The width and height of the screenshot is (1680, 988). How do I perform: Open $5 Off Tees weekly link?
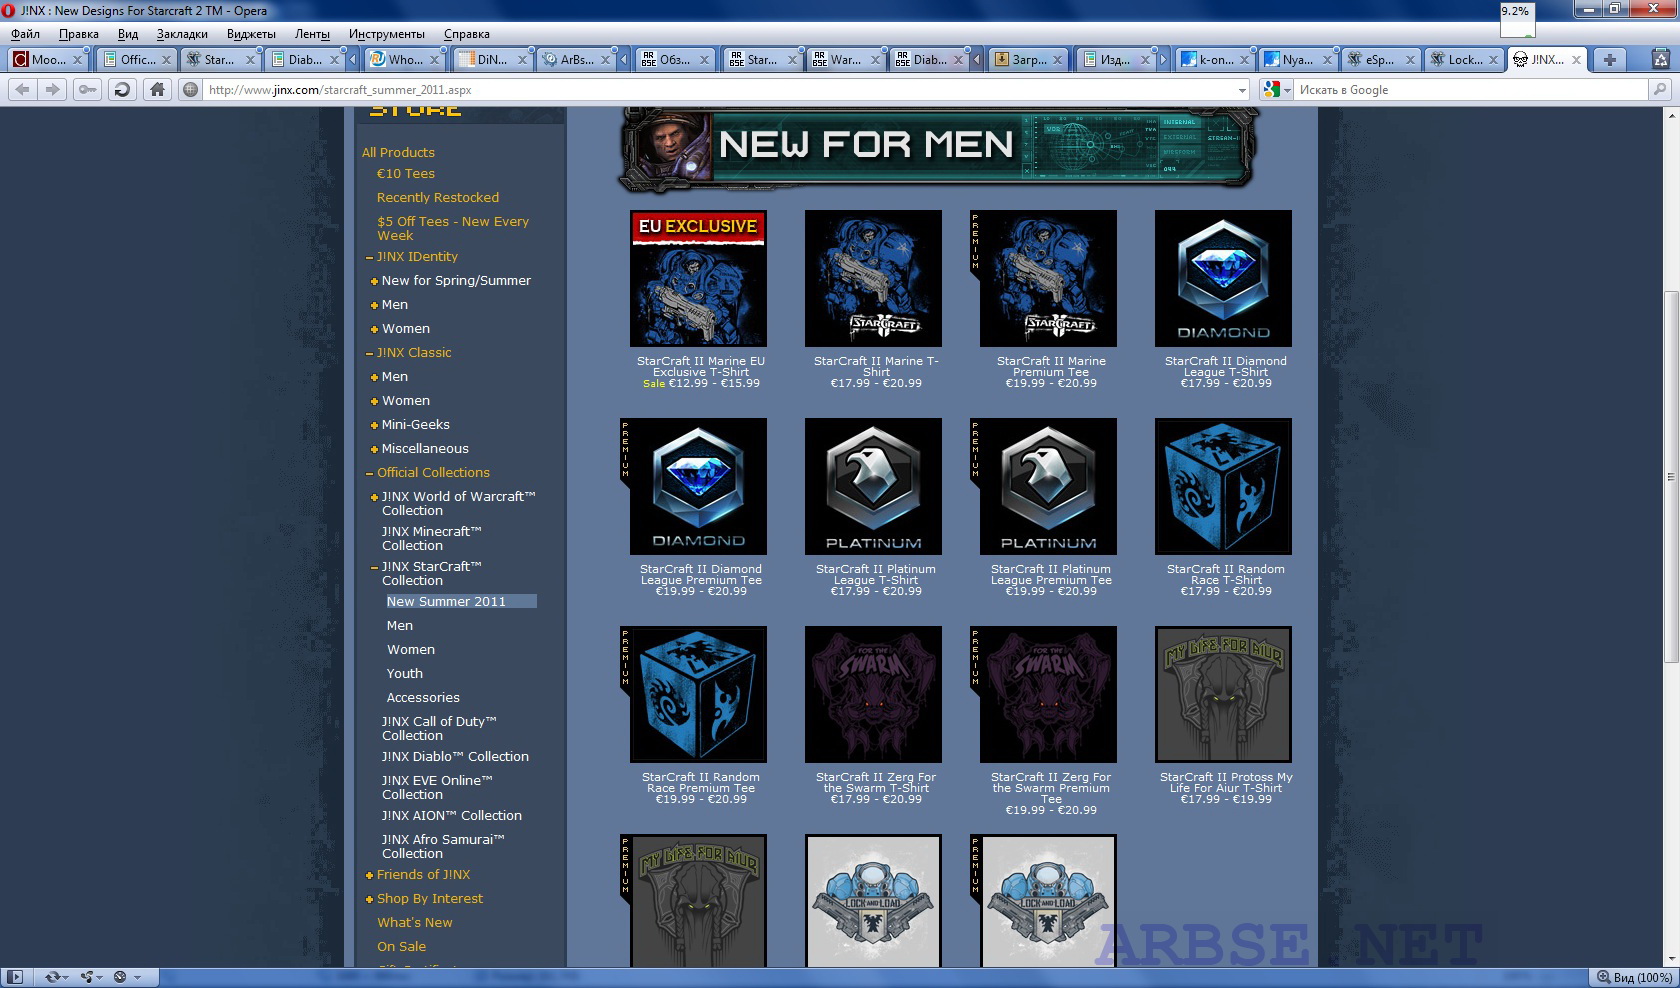(x=452, y=228)
